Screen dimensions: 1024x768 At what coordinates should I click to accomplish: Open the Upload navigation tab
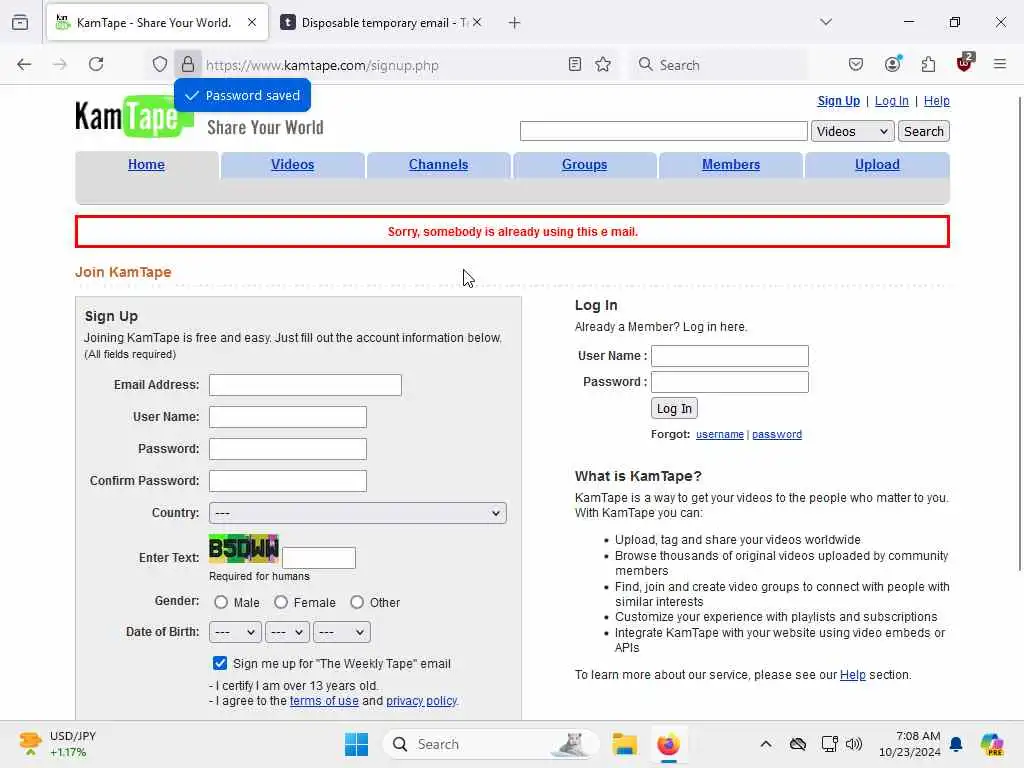click(x=877, y=165)
